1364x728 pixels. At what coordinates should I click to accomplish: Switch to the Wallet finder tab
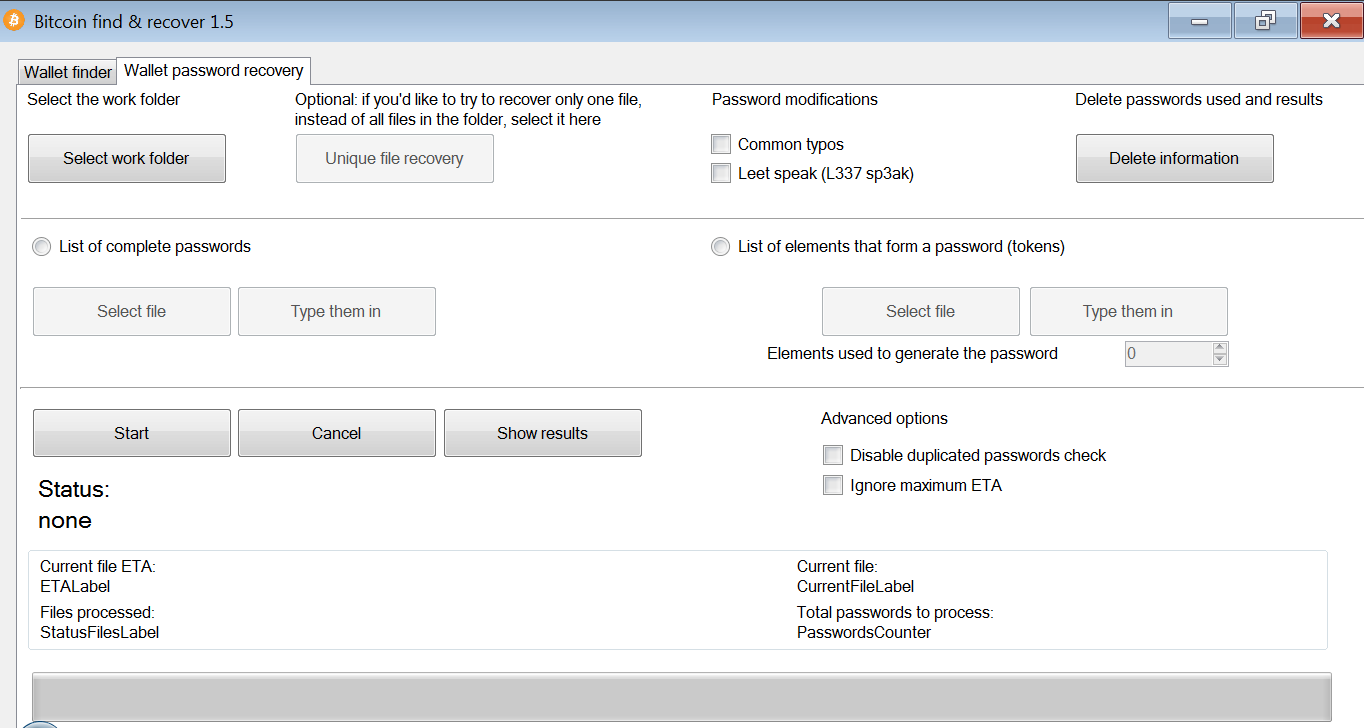(x=68, y=72)
